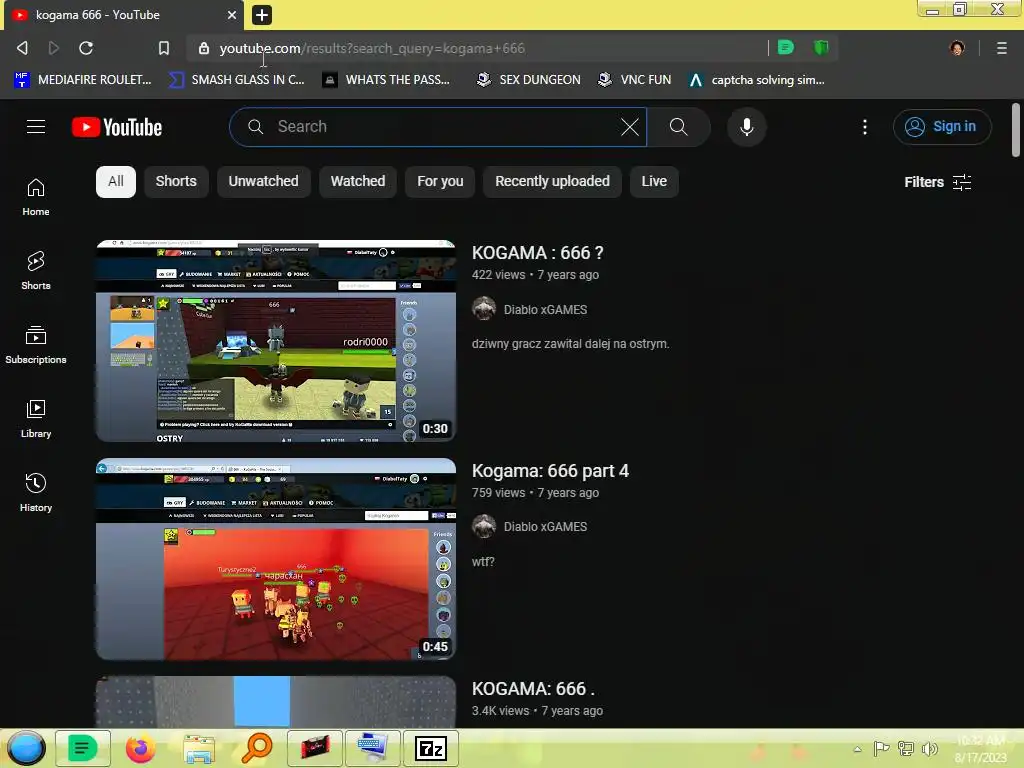The height and width of the screenshot is (768, 1024).
Task: Open Shorts in sidebar
Action: point(36,270)
